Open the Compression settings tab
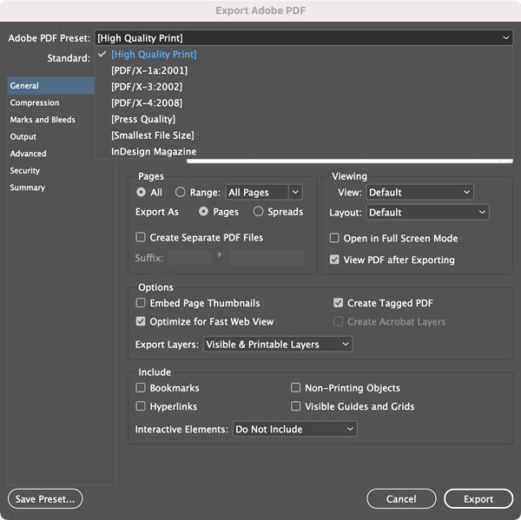The height and width of the screenshot is (520, 521). [35, 103]
